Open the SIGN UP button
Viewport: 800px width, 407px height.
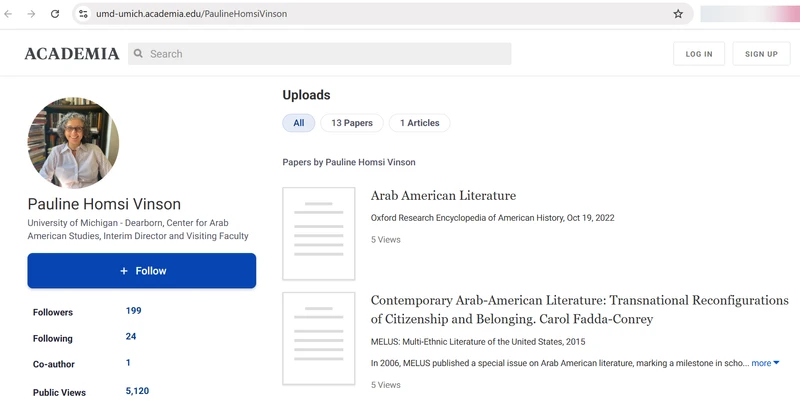tap(761, 54)
